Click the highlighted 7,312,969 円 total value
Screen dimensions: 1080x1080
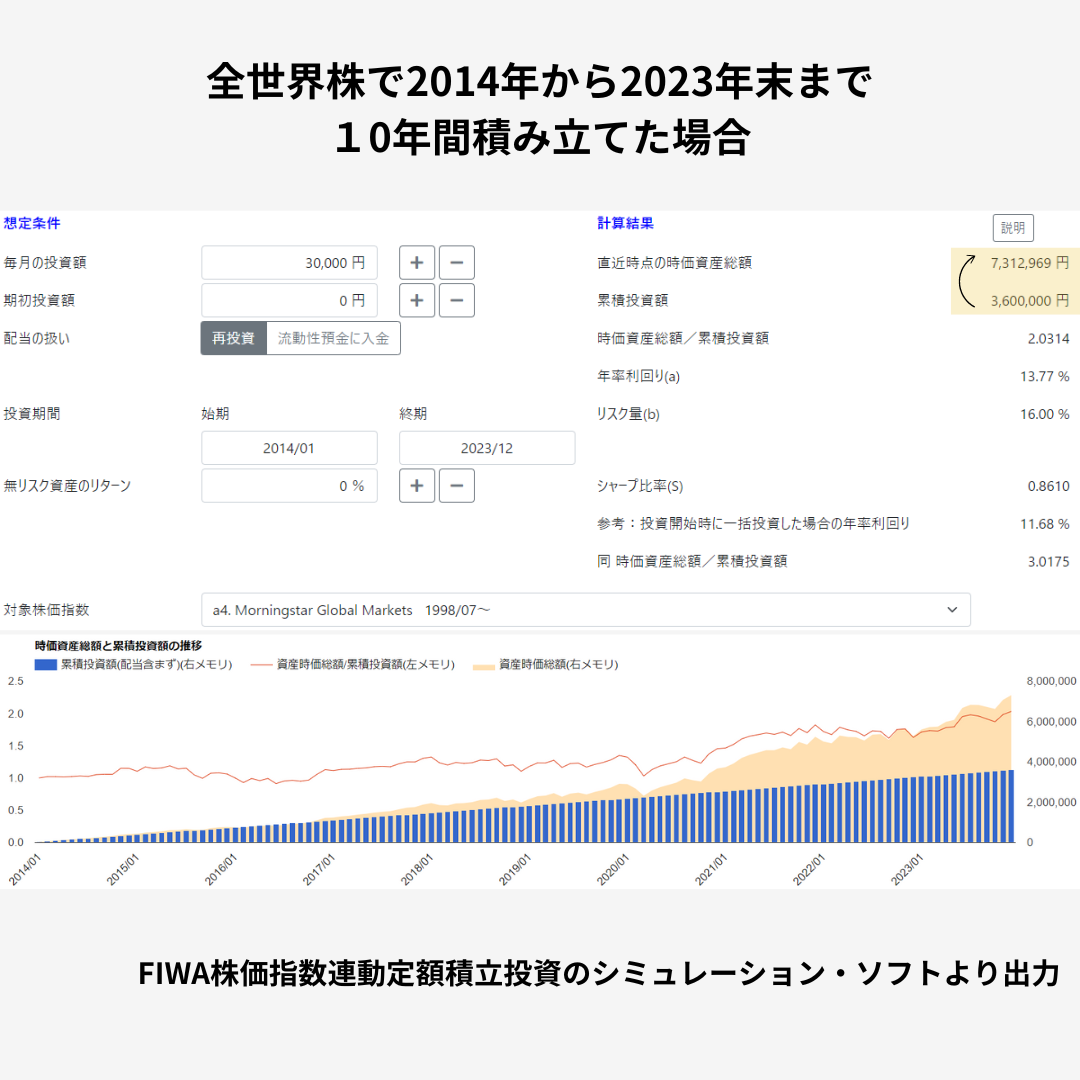click(1029, 263)
